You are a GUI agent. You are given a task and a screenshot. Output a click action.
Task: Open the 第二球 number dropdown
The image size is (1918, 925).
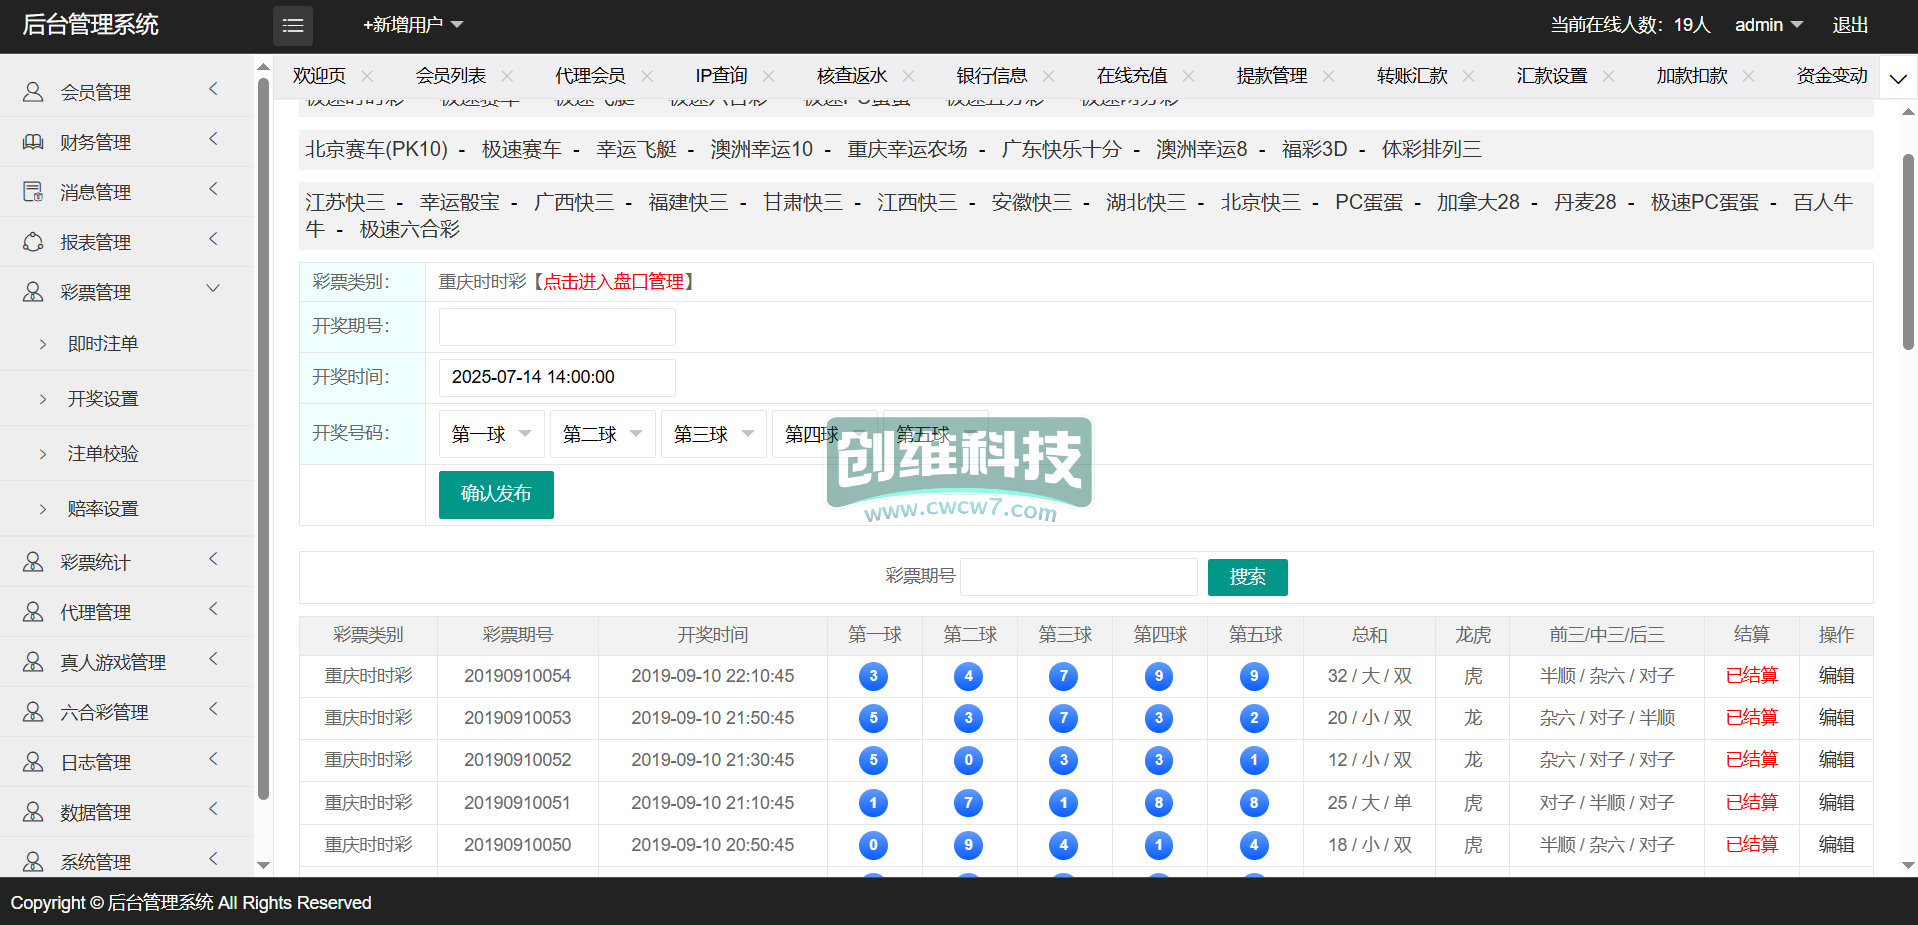(x=603, y=434)
